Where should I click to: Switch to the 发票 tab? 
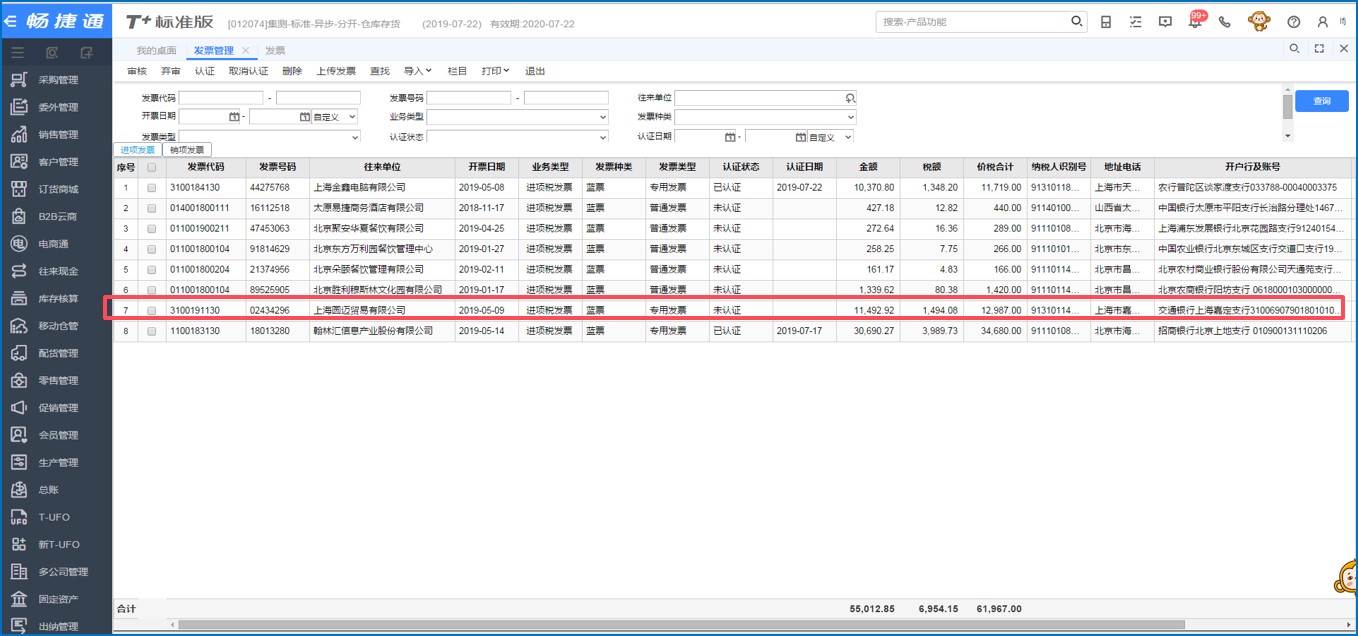(x=275, y=50)
